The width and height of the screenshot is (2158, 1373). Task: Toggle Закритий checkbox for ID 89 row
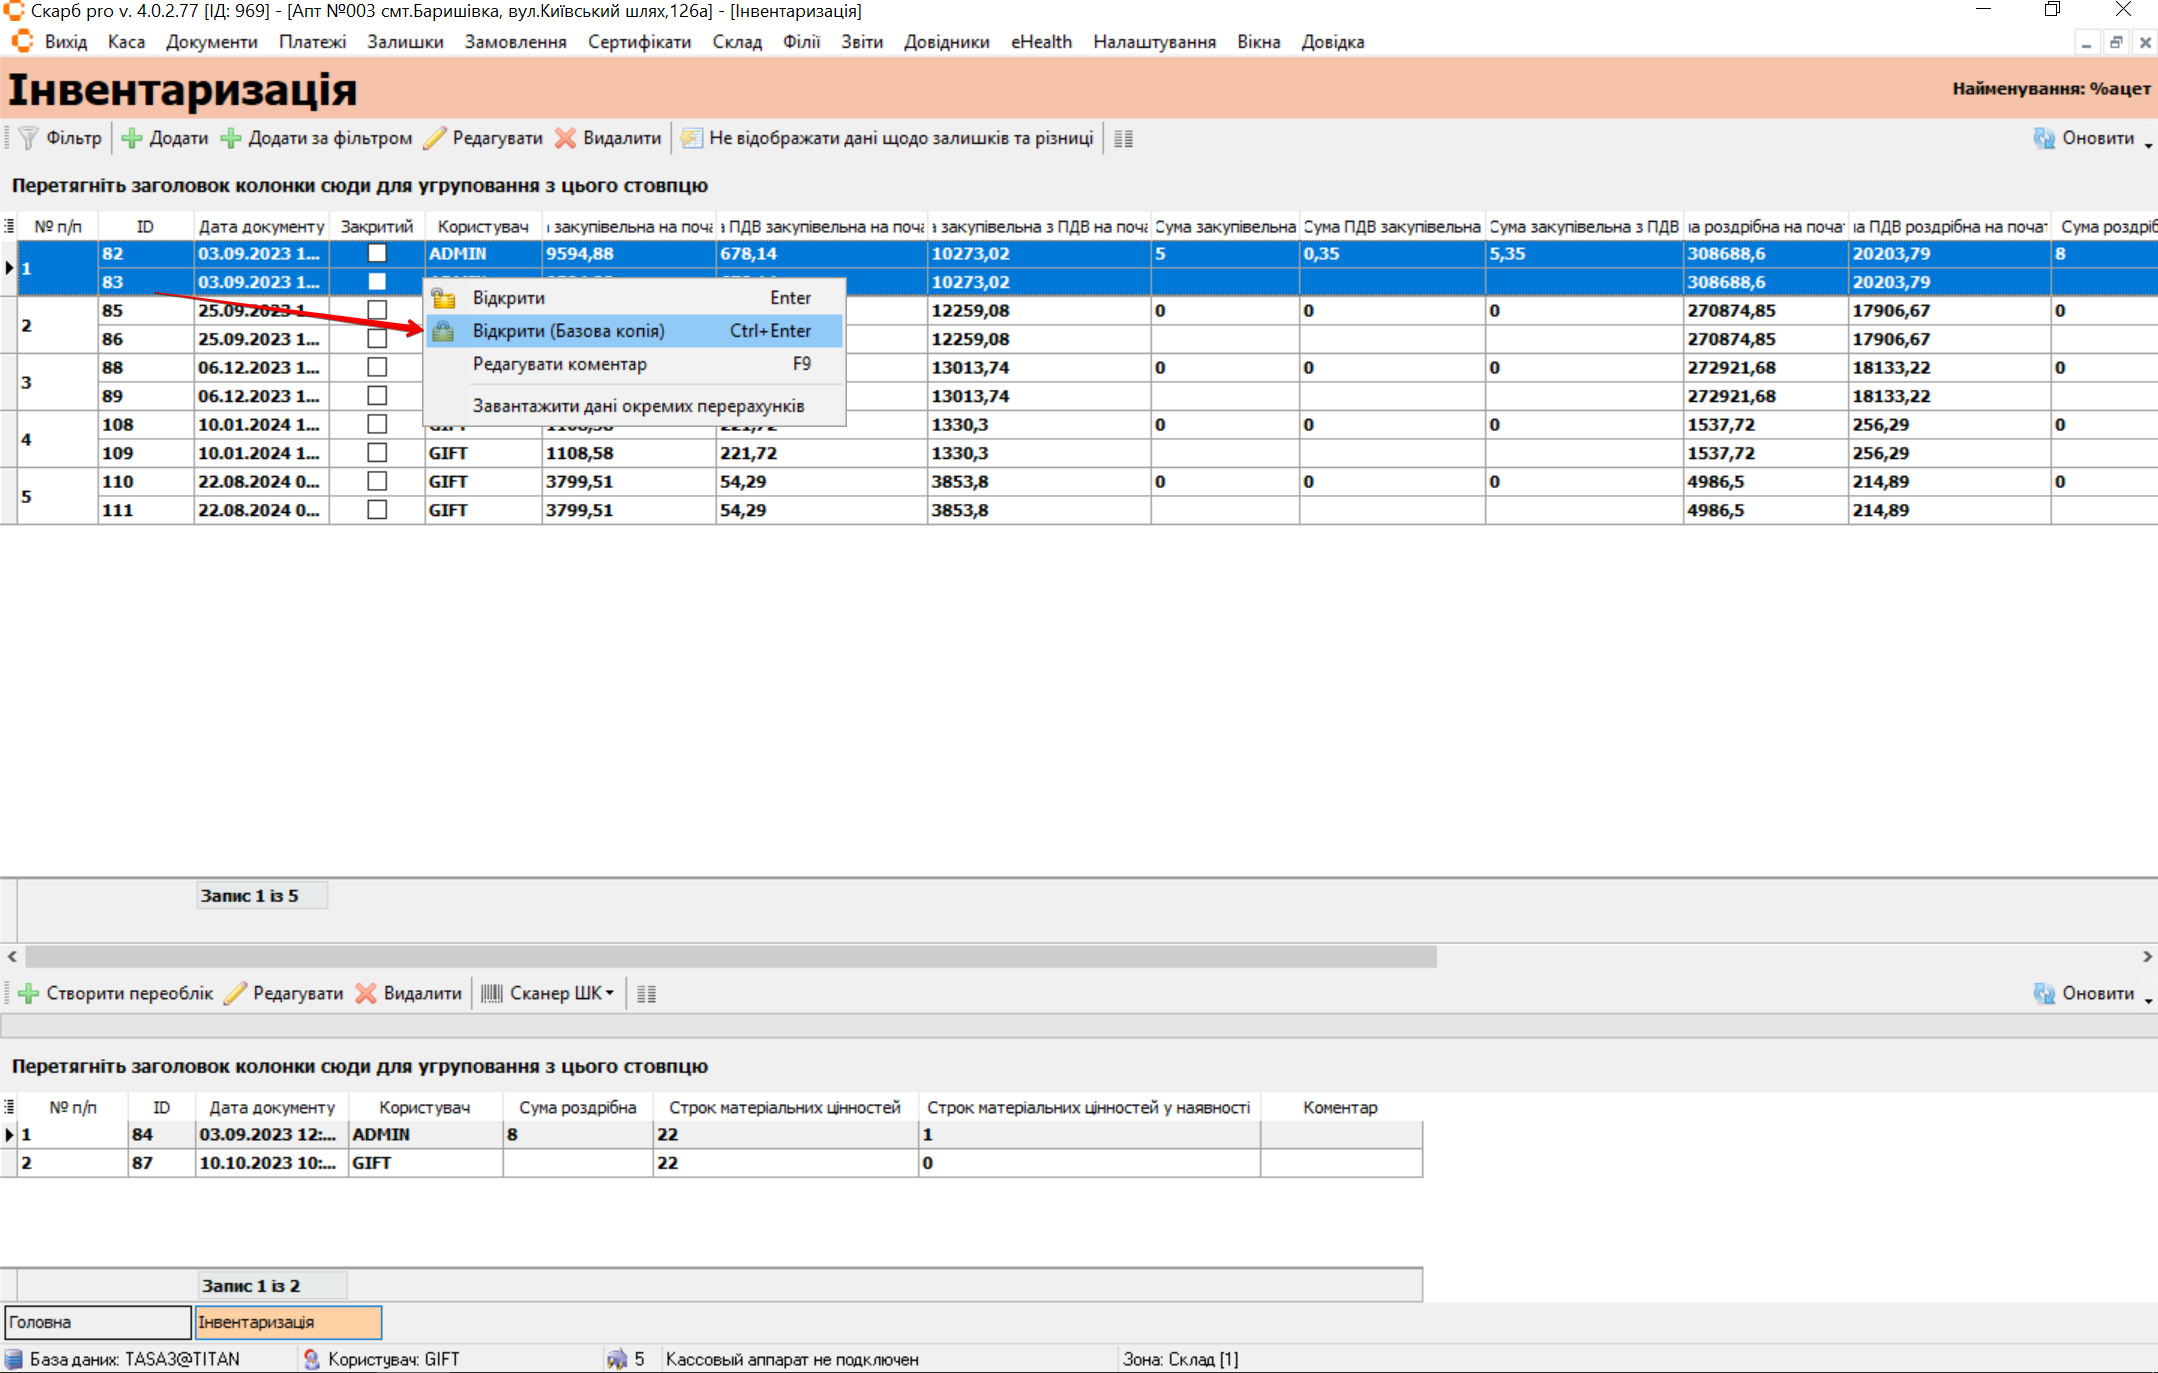pyautogui.click(x=377, y=396)
